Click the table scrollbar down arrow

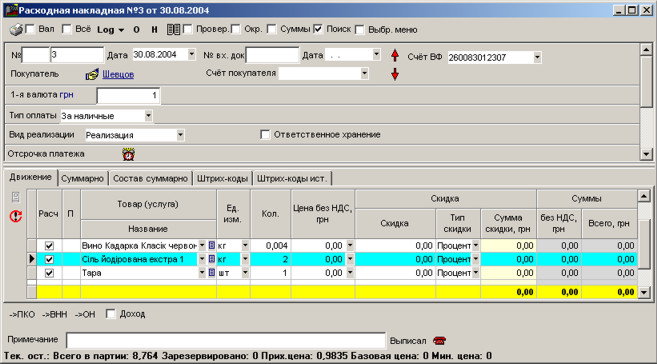tap(644, 292)
